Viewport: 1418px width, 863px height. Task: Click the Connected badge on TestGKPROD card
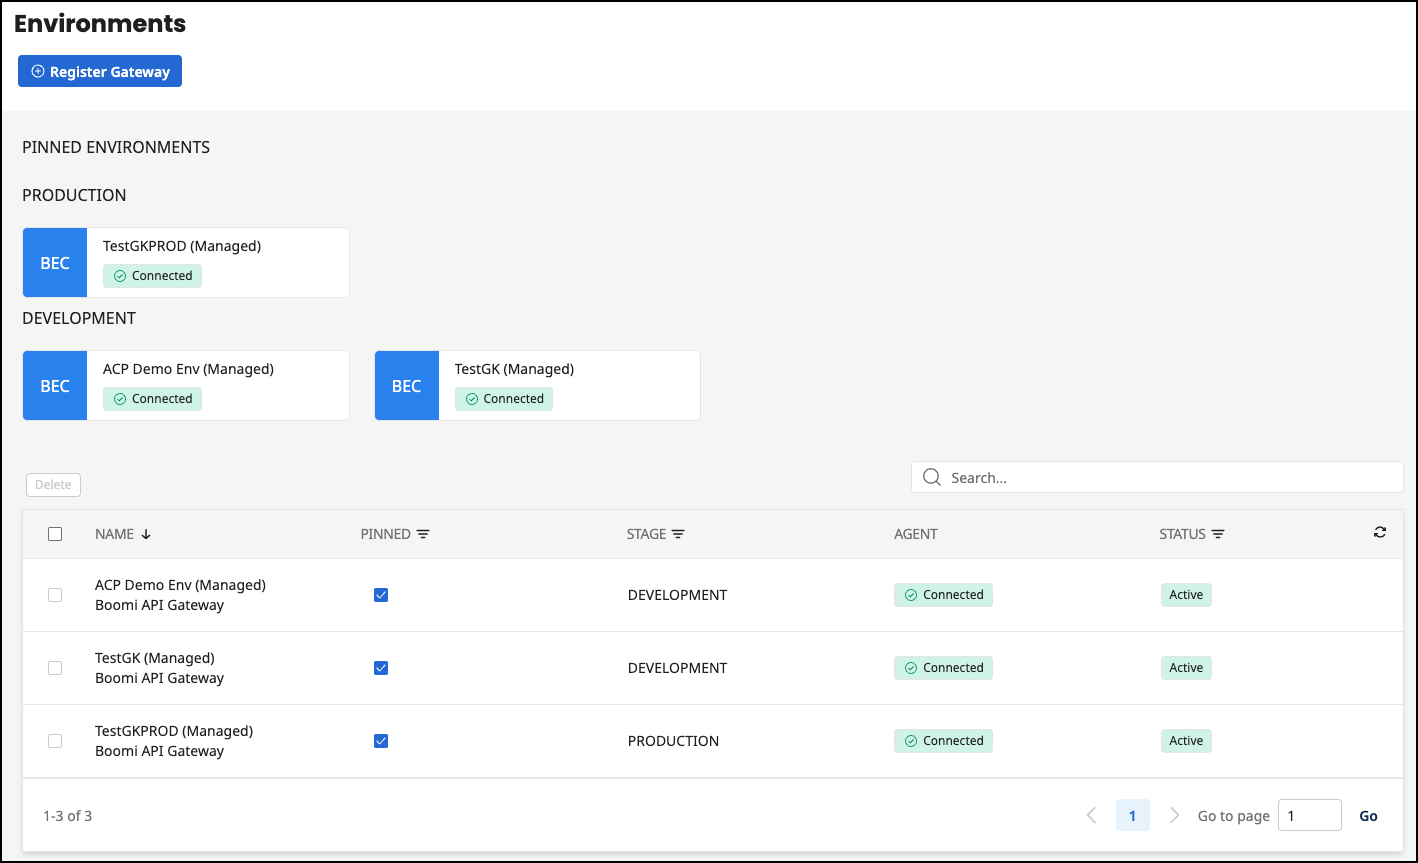(152, 275)
